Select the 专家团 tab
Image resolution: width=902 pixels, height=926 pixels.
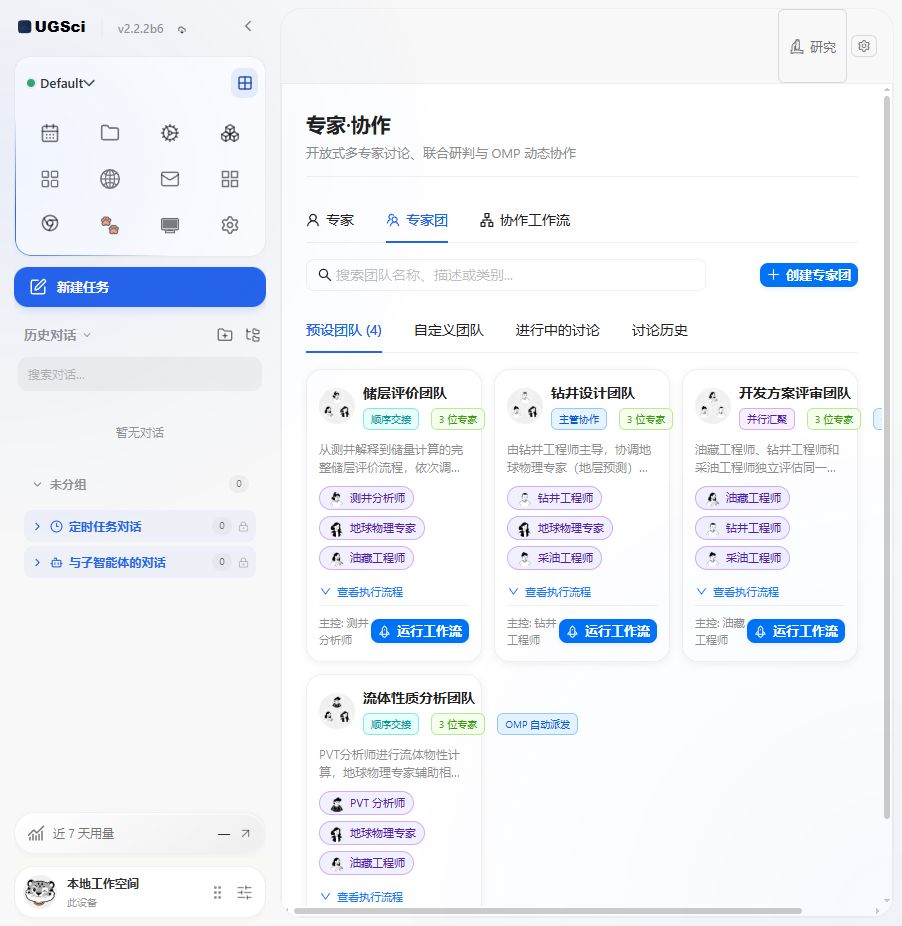pyautogui.click(x=417, y=220)
